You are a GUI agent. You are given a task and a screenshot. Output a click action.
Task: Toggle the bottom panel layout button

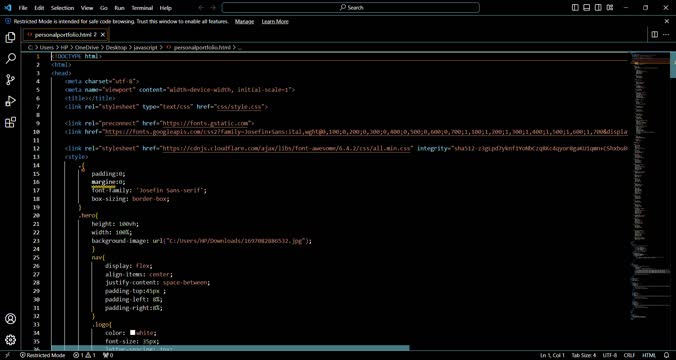tap(587, 7)
